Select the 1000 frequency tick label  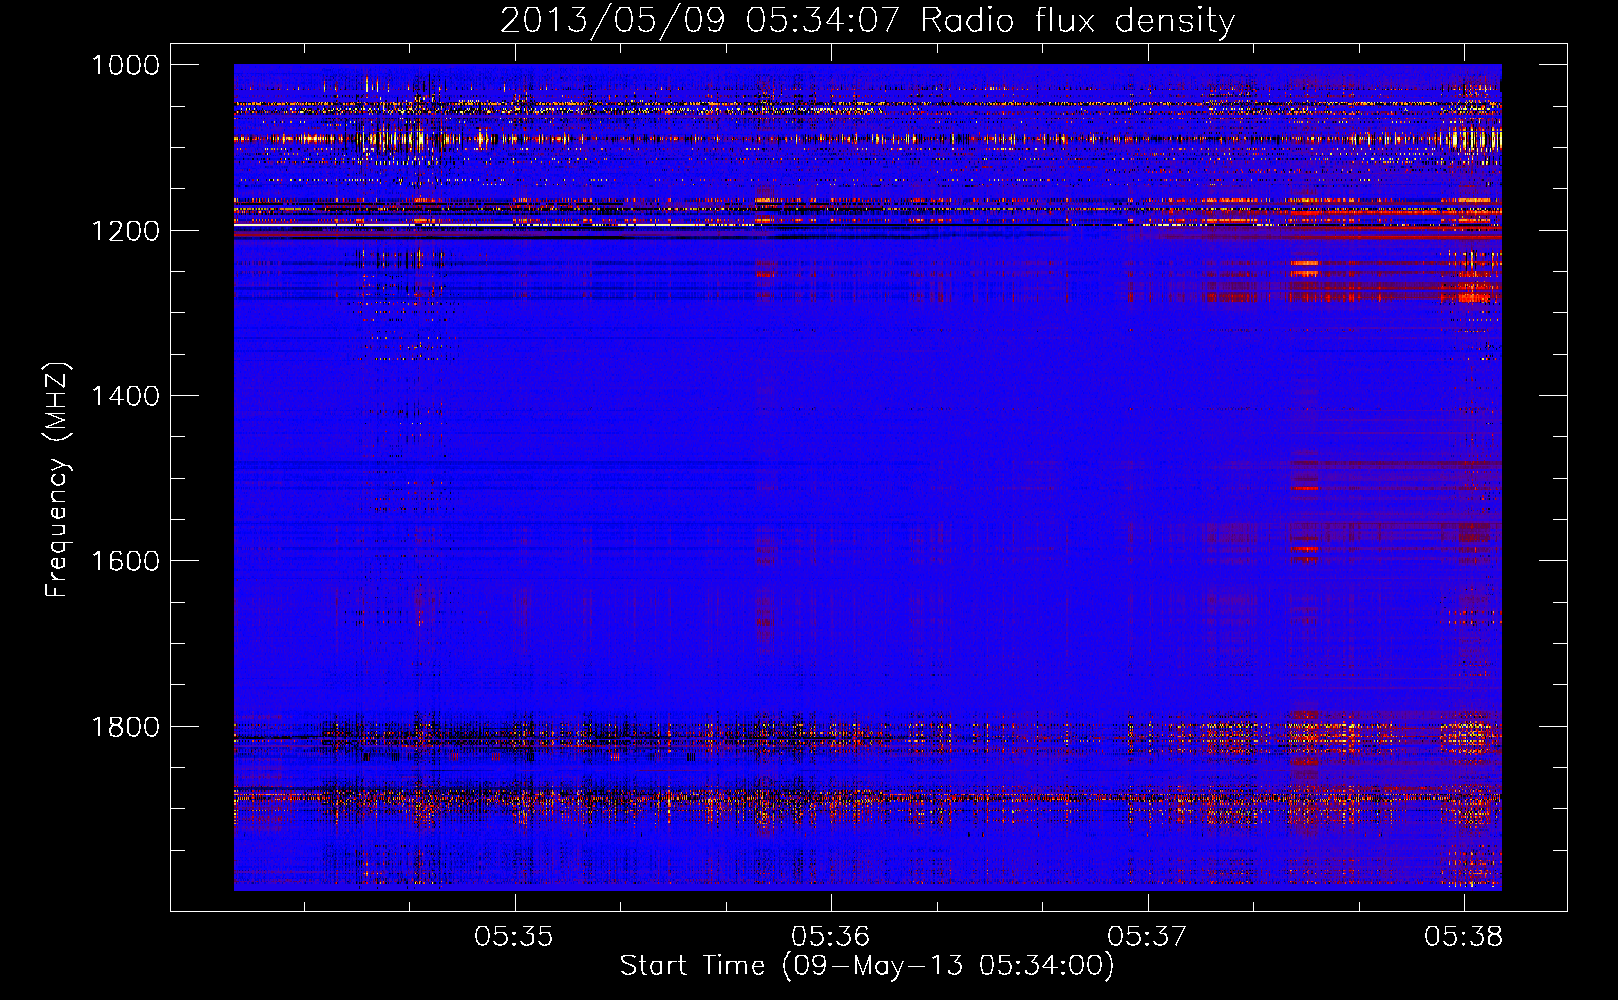[x=126, y=65]
